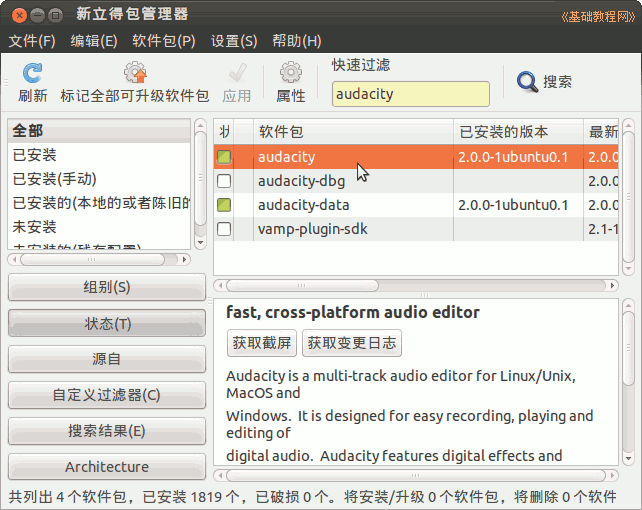The width and height of the screenshot is (642, 510).
Task: Click the status list horizontal scrollbar left arrow
Action: click(x=14, y=260)
